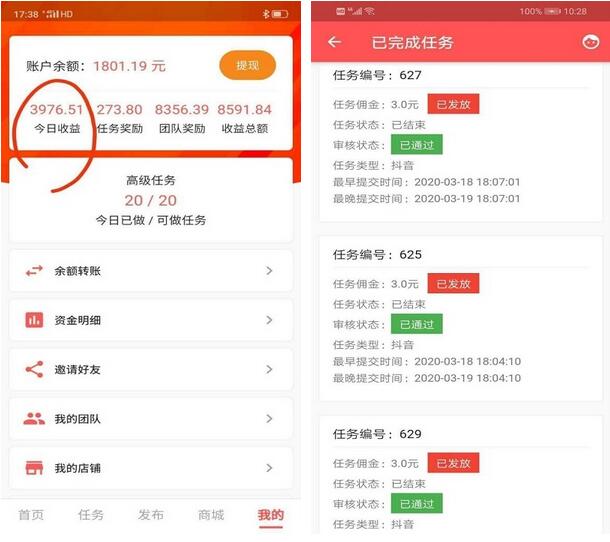Select the 我的团队 label

pyautogui.click(x=77, y=419)
